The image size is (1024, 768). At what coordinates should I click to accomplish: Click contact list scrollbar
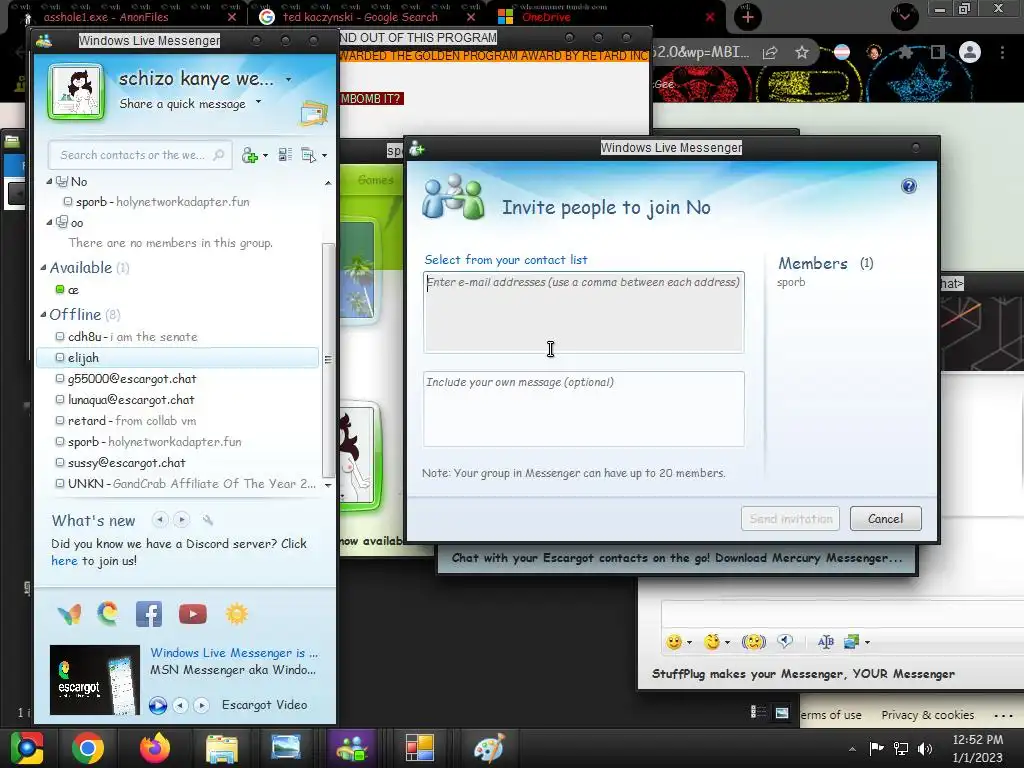(328, 359)
